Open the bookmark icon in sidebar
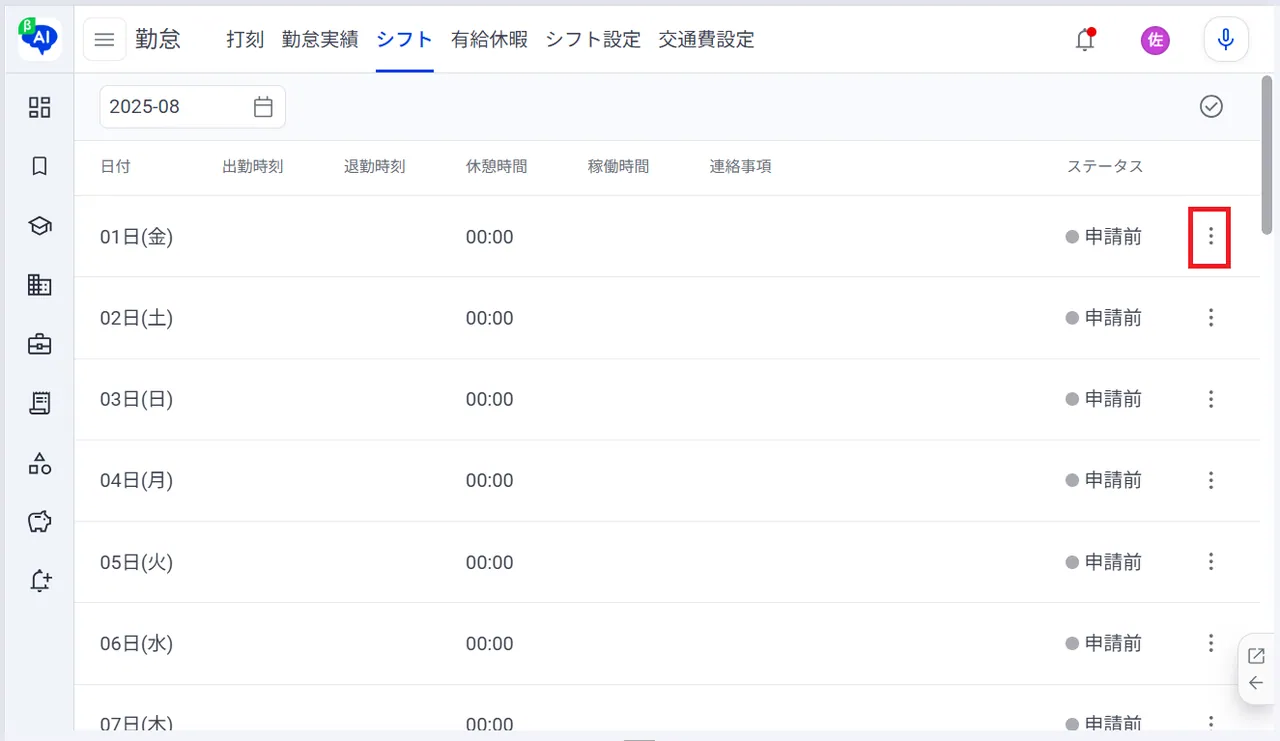1280x741 pixels. [x=39, y=167]
